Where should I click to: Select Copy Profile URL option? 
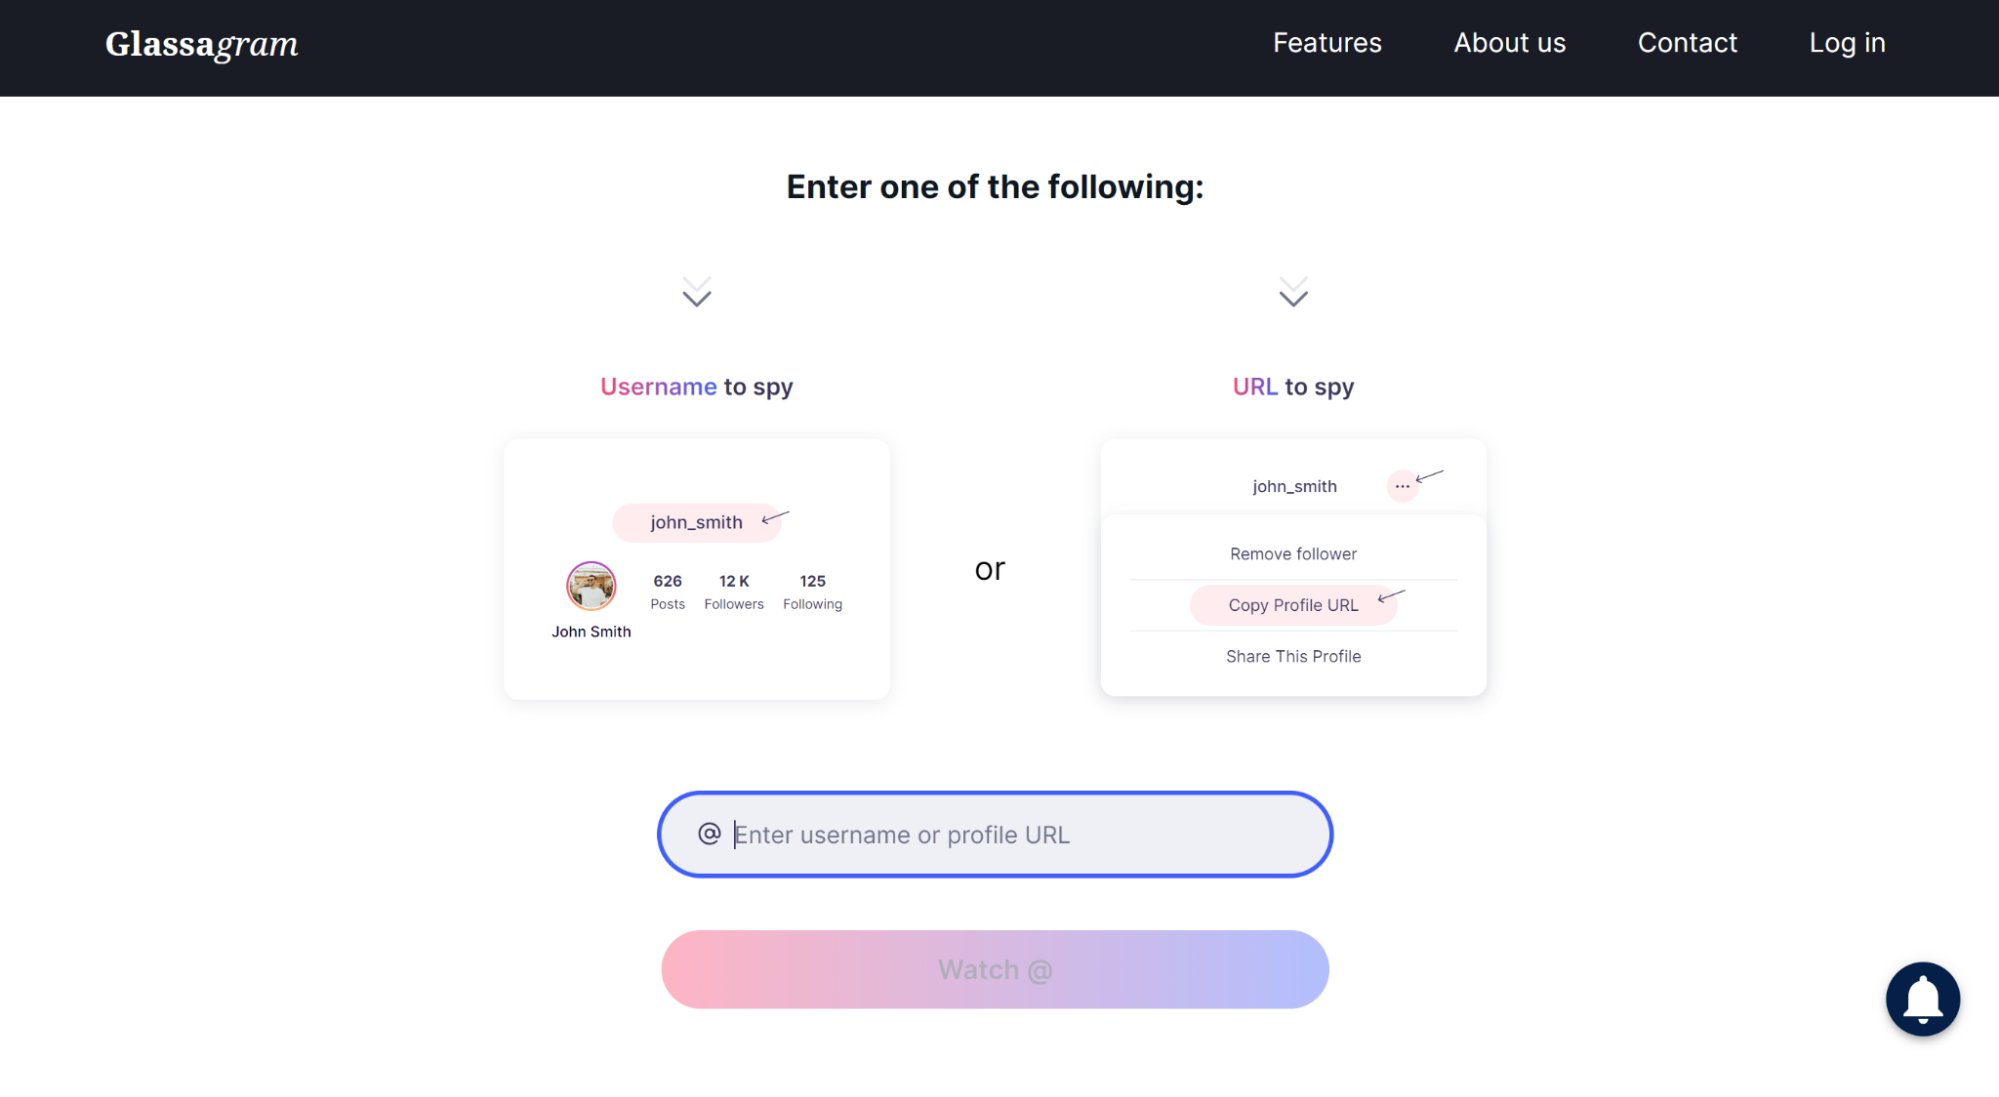click(x=1292, y=605)
